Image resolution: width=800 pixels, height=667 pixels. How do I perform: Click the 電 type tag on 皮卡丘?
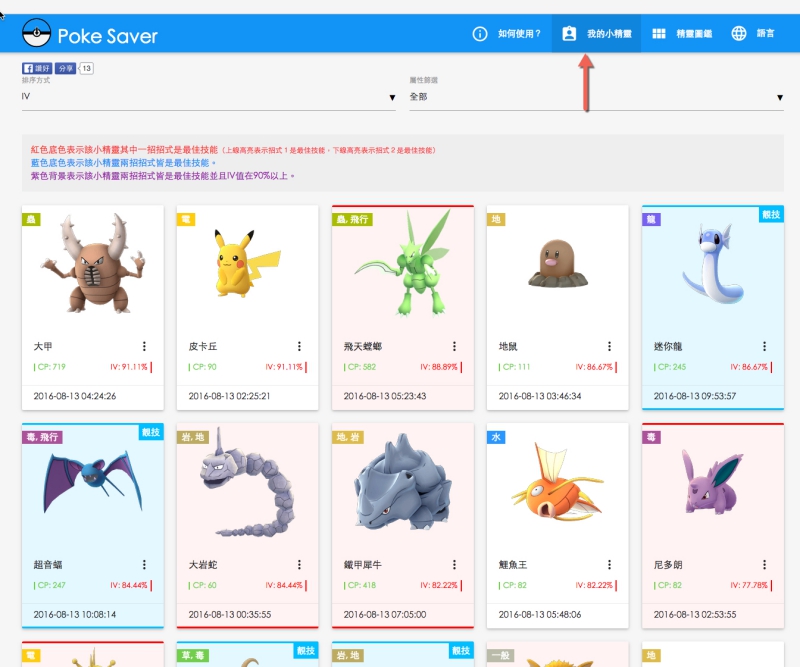pyautogui.click(x=186, y=219)
